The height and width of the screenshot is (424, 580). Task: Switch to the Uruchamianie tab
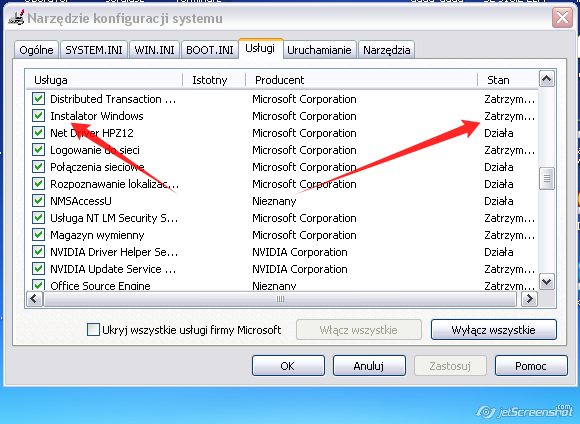click(319, 50)
